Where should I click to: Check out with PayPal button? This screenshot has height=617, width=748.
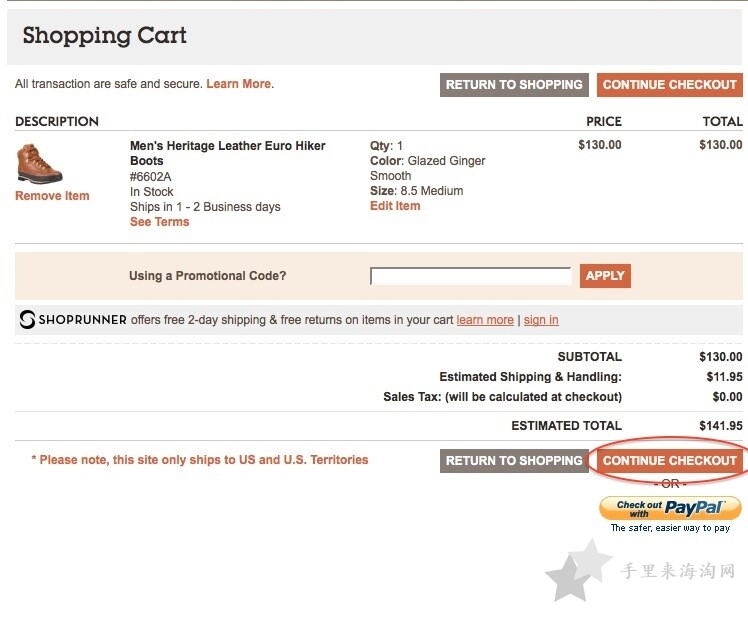click(670, 508)
